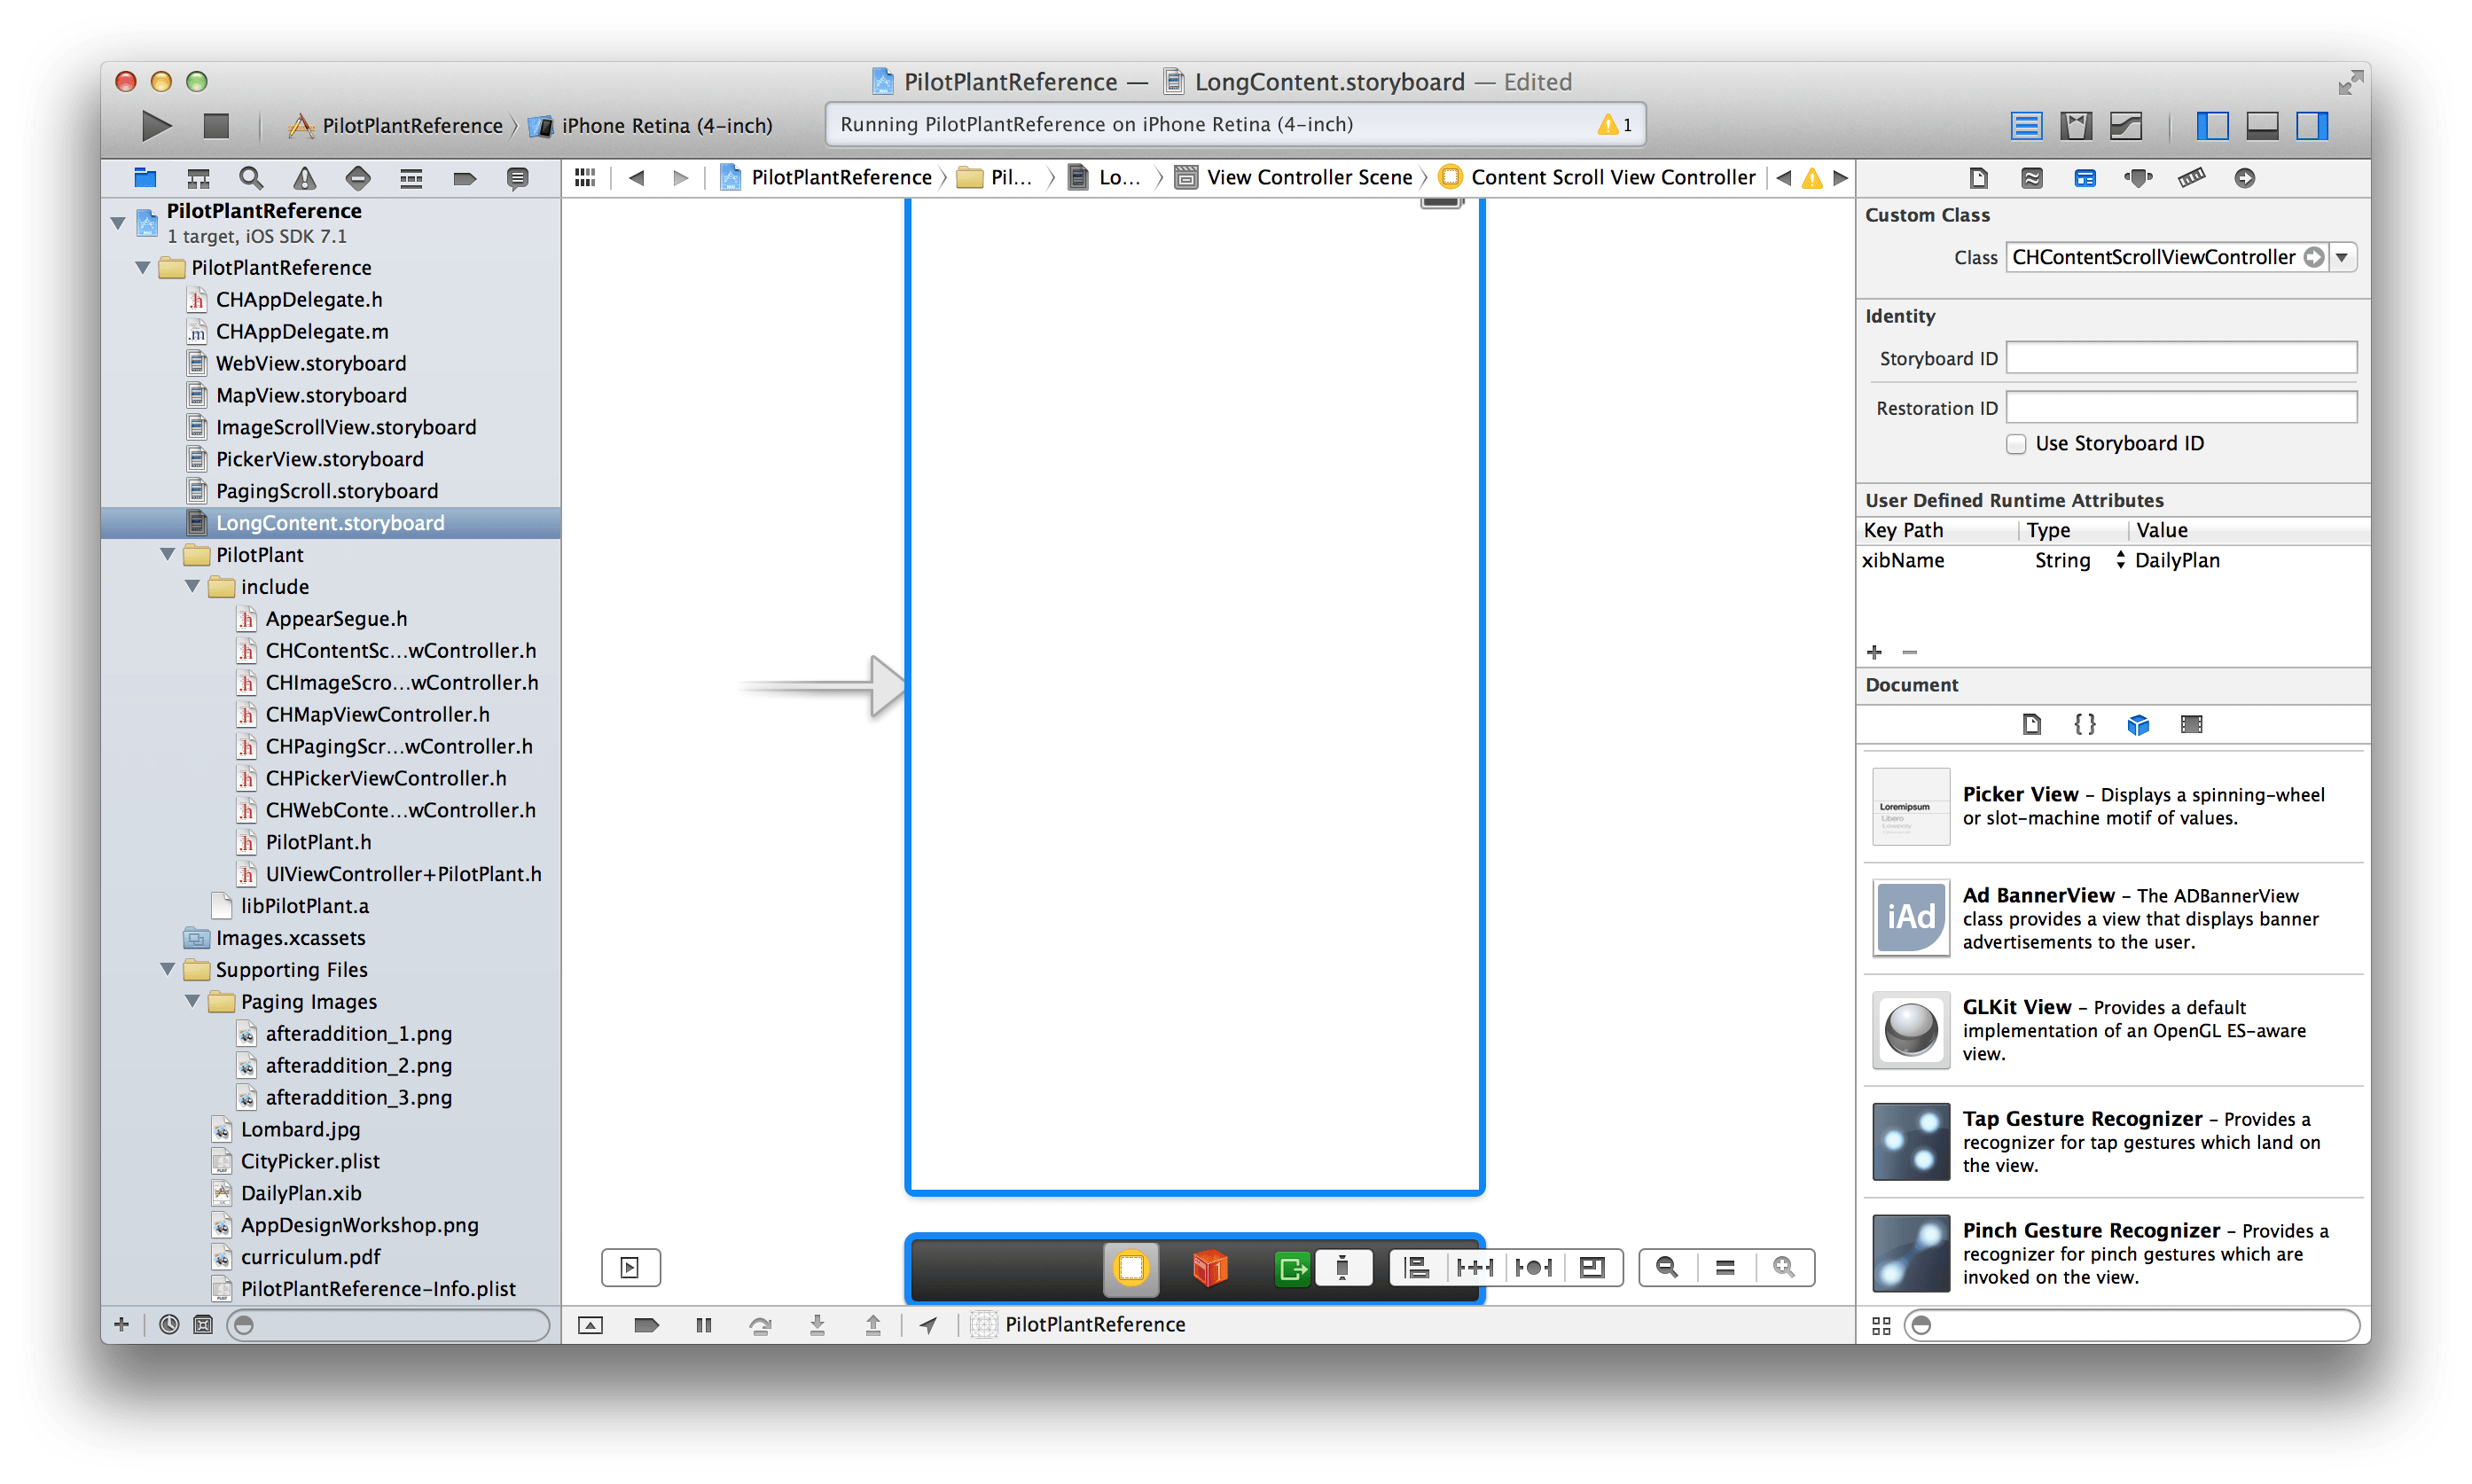Select the Standard editor mode
2472x1484 pixels.
click(2026, 125)
